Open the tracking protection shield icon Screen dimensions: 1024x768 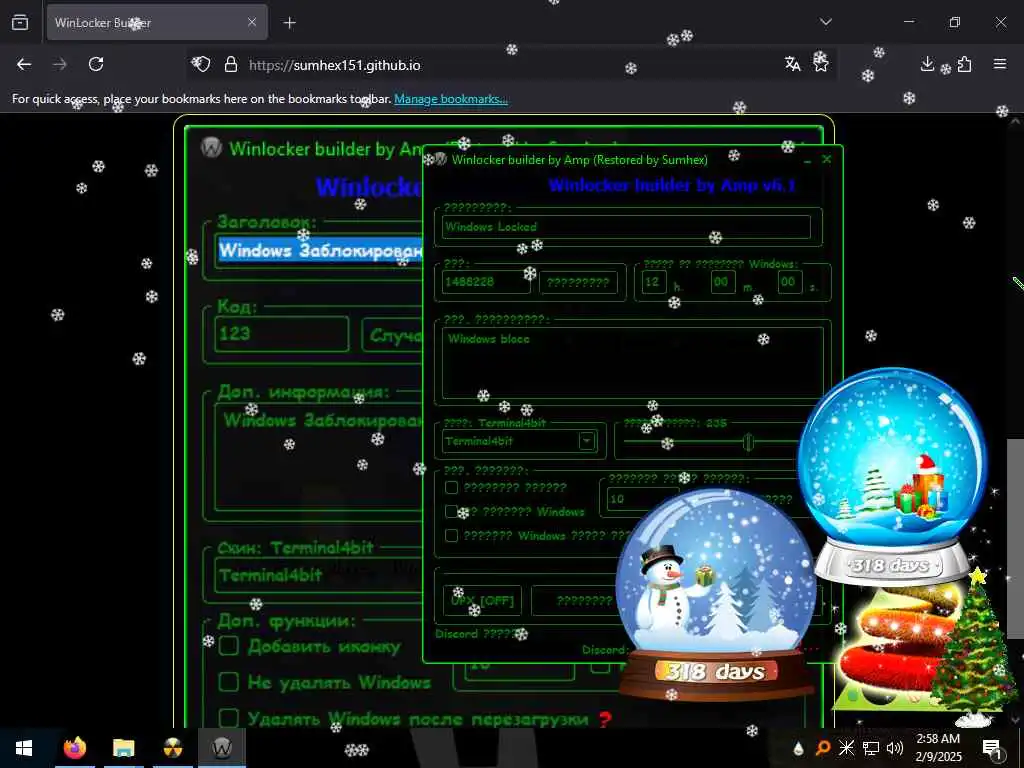[201, 64]
